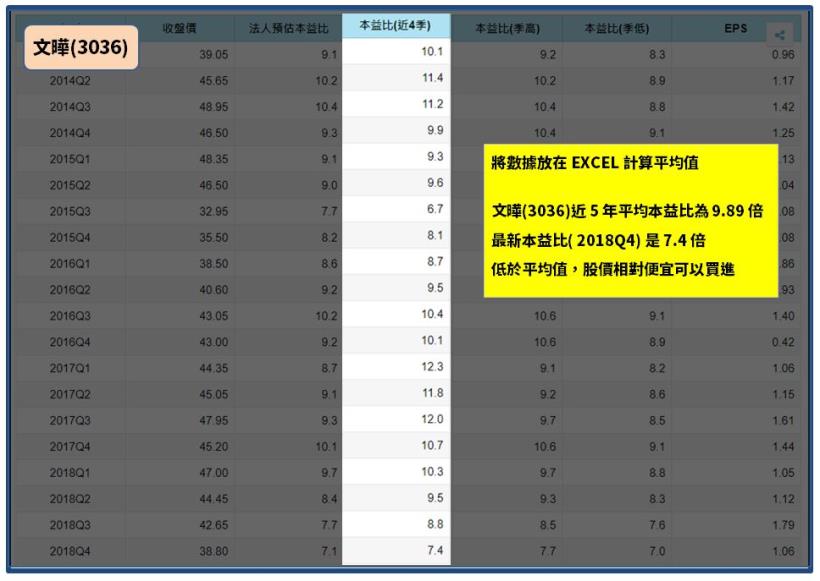Click the 2014Q4 row label
This screenshot has width=820, height=581.
pyautogui.click(x=70, y=133)
